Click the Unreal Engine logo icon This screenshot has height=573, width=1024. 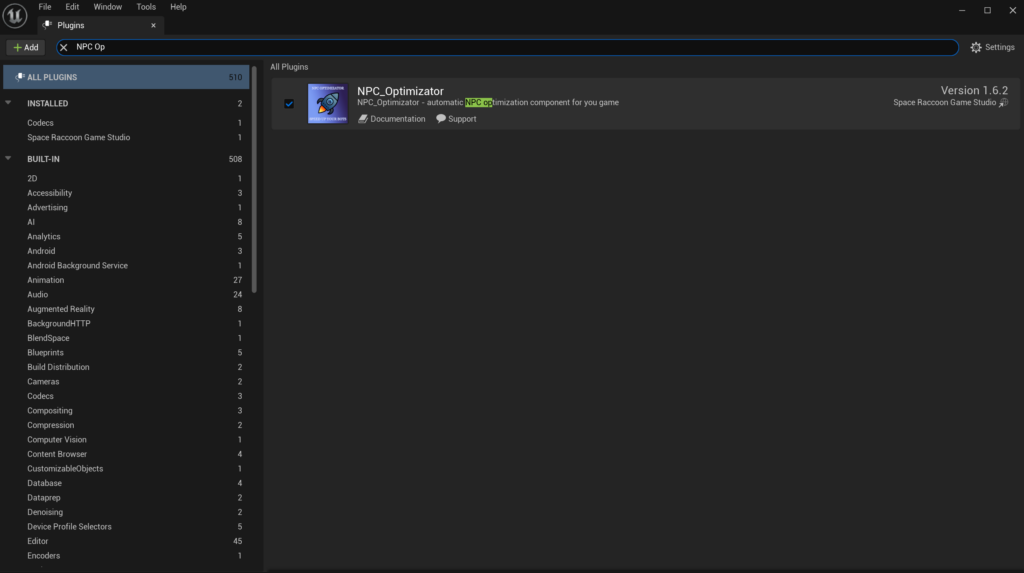click(x=14, y=16)
